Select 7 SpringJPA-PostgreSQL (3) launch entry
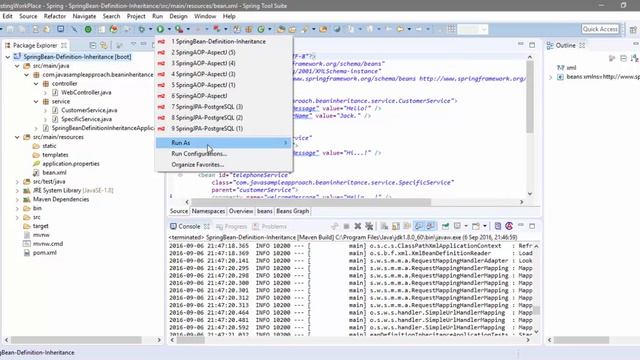 [x=207, y=107]
